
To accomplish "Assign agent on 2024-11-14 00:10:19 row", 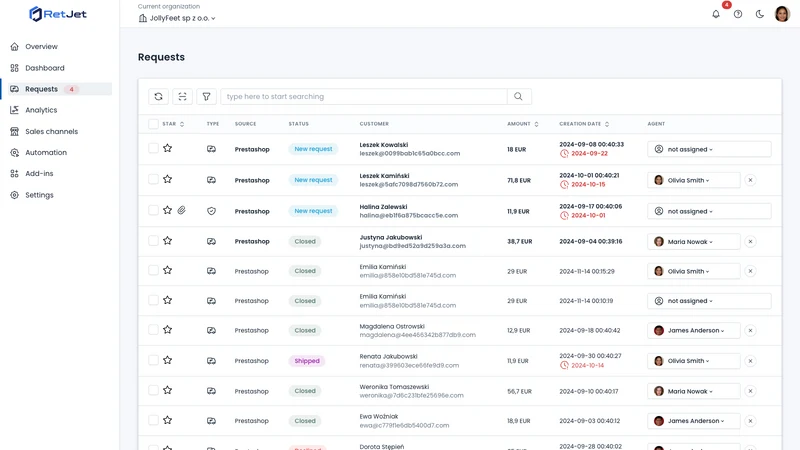I will tap(709, 301).
